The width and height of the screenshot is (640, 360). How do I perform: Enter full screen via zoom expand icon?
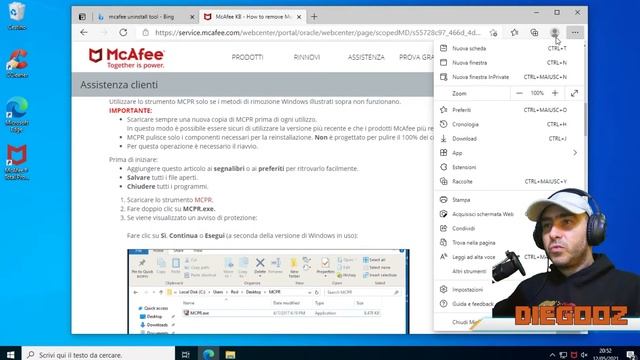pos(574,93)
